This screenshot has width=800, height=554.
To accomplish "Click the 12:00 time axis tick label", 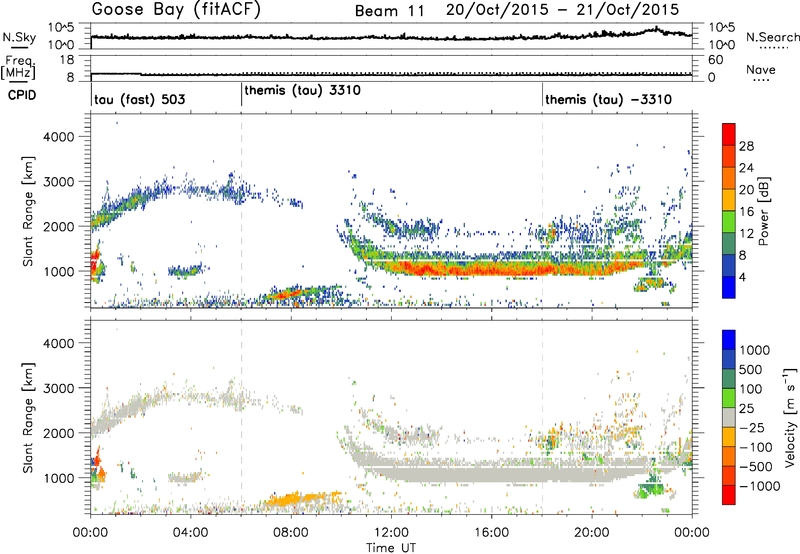I will 391,533.
